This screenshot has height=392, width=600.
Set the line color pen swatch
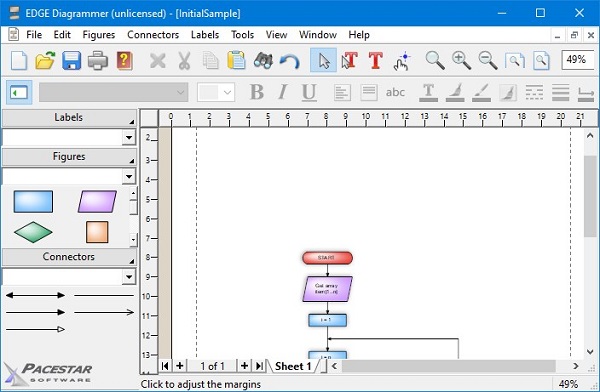(x=481, y=93)
